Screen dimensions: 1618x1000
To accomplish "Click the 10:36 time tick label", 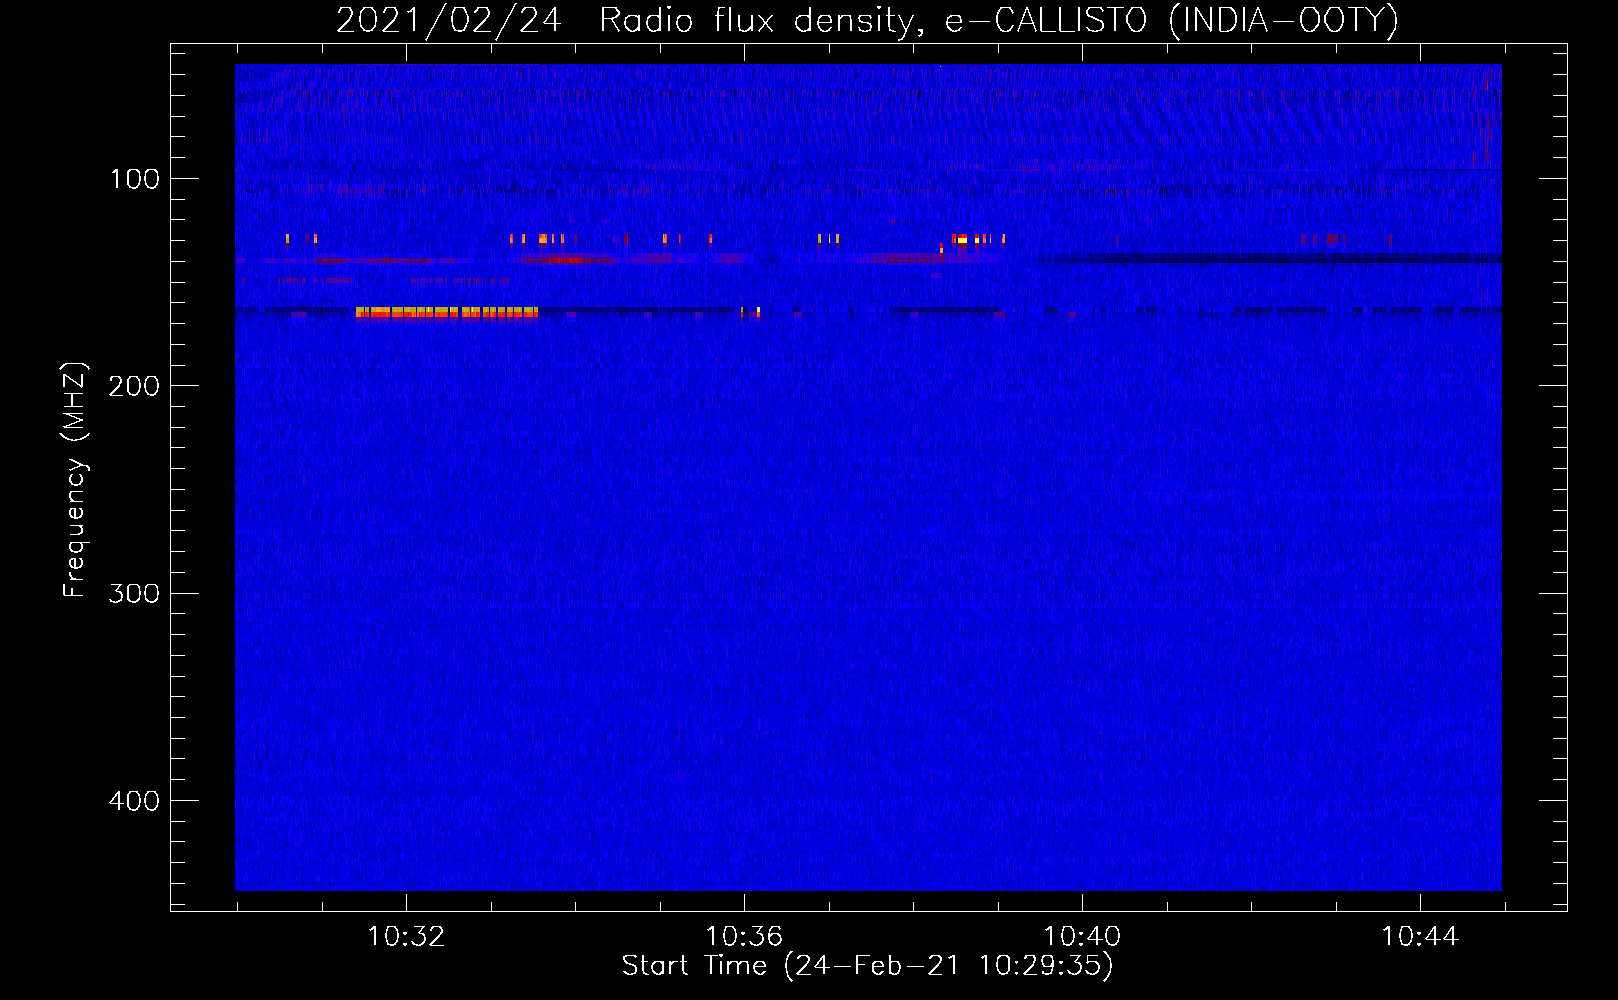I will pos(744,937).
